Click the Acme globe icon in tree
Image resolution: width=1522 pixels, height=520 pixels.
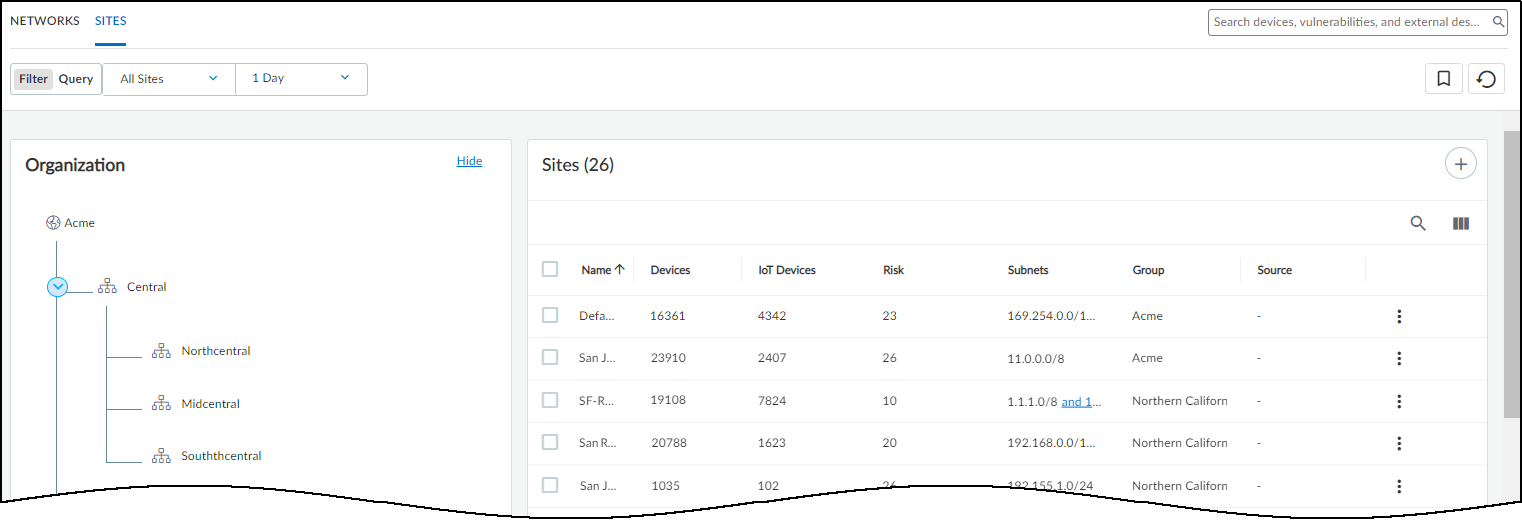pos(53,223)
